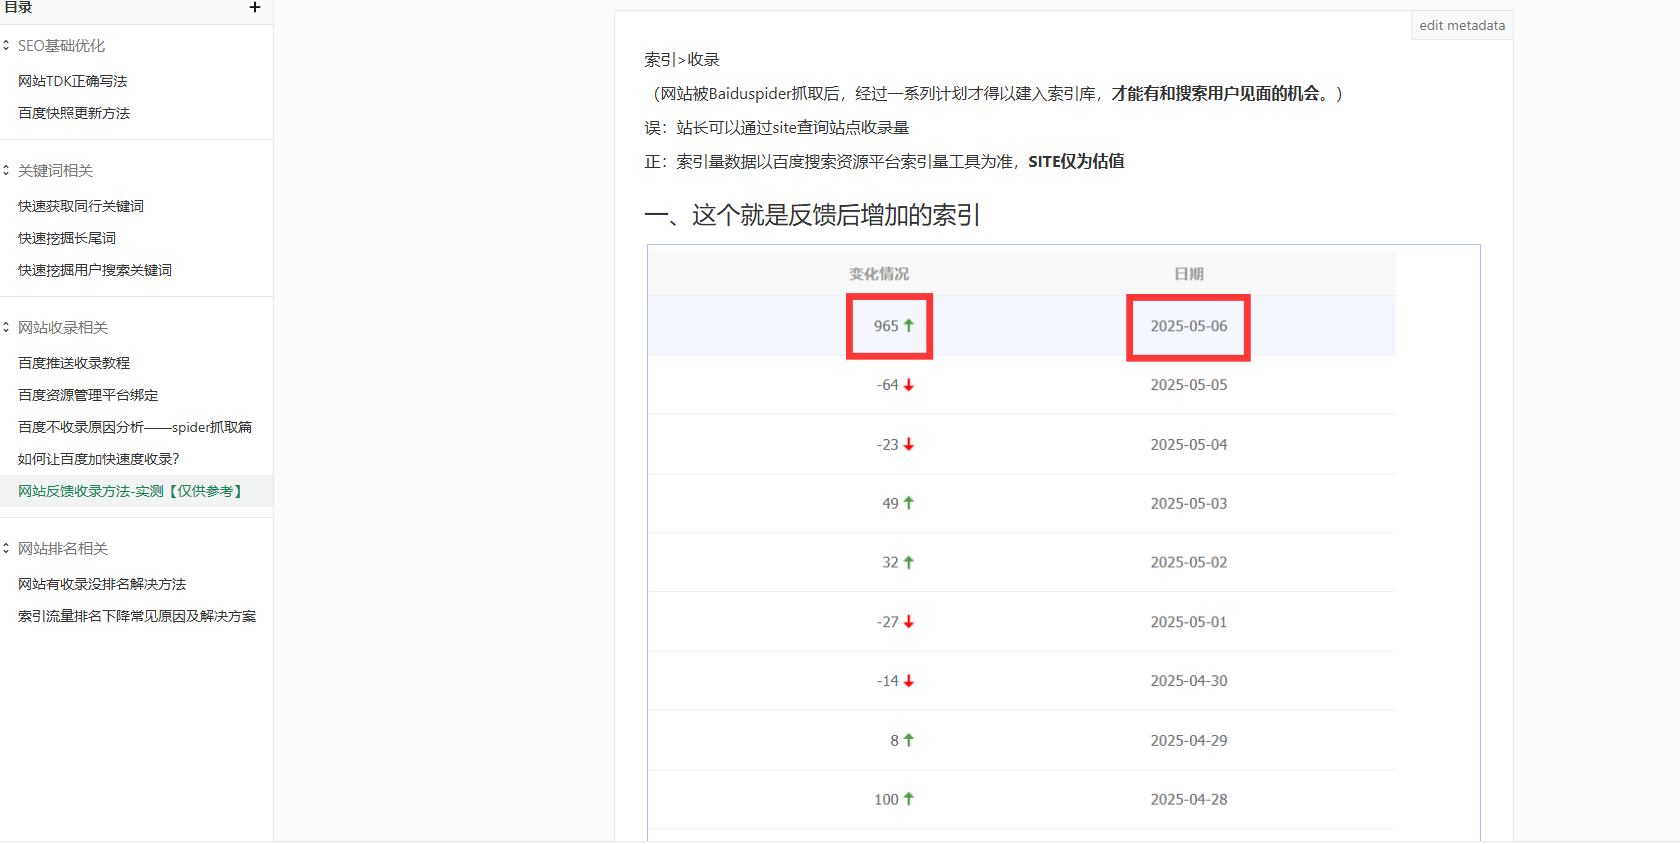Click the 索引>收录 text line
1680x844 pixels.
pyautogui.click(x=682, y=60)
